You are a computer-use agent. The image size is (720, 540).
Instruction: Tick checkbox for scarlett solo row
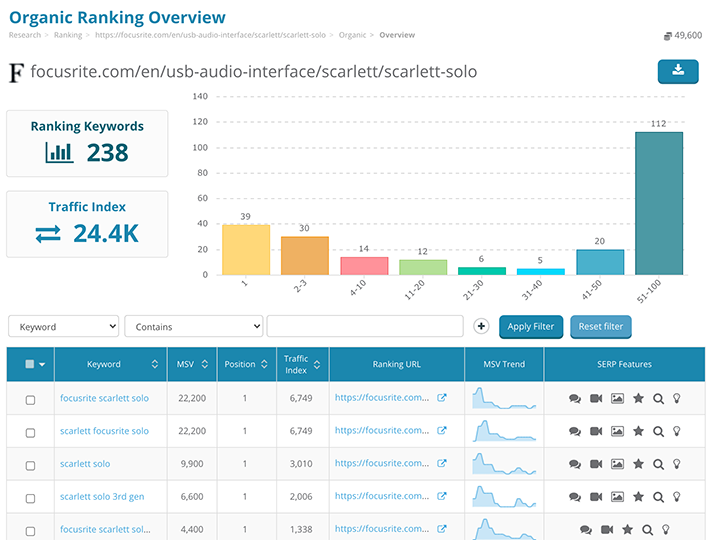(30, 465)
